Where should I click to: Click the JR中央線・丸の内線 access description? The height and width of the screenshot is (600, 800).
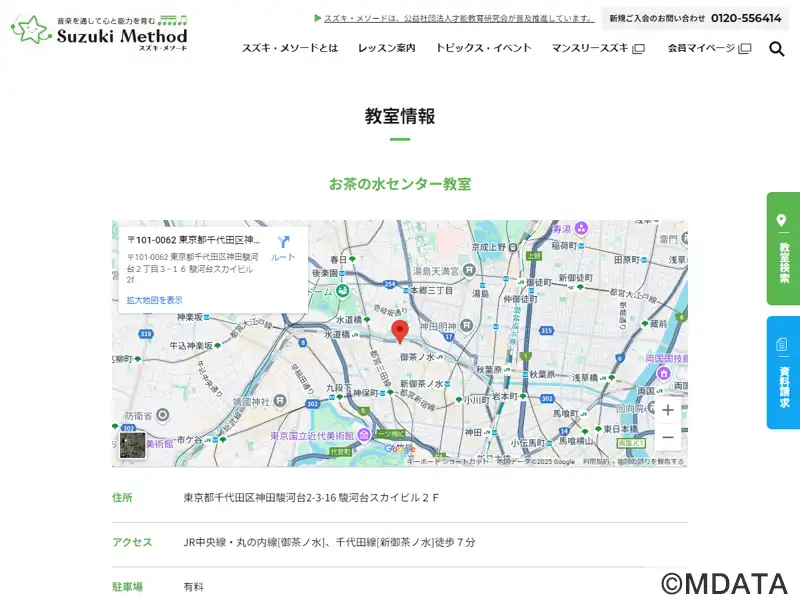pyautogui.click(x=329, y=542)
